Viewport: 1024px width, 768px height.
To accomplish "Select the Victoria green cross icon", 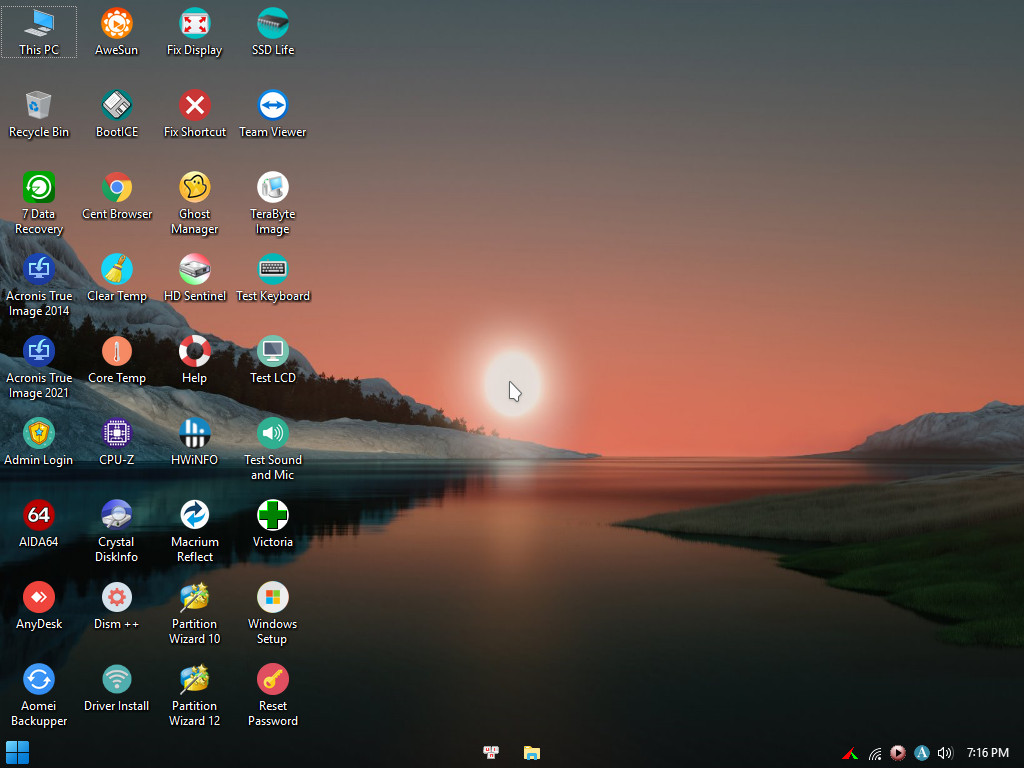I will pyautogui.click(x=273, y=516).
